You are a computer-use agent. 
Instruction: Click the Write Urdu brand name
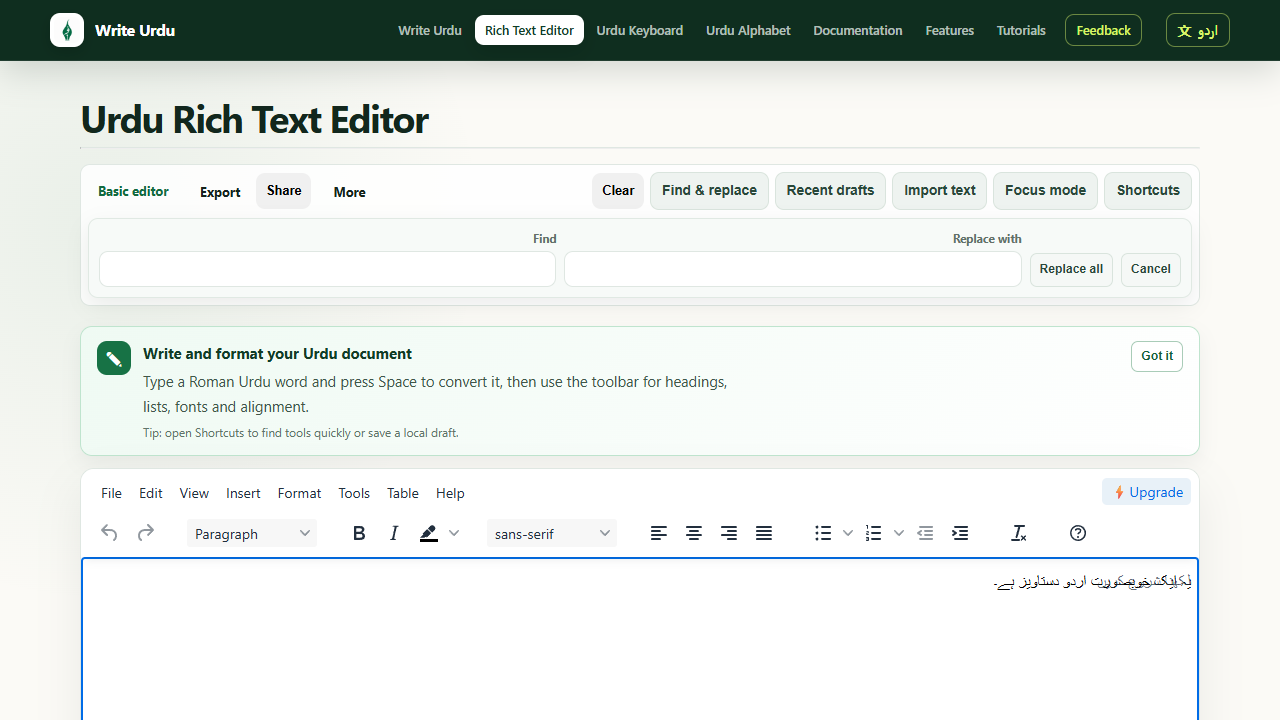(135, 30)
